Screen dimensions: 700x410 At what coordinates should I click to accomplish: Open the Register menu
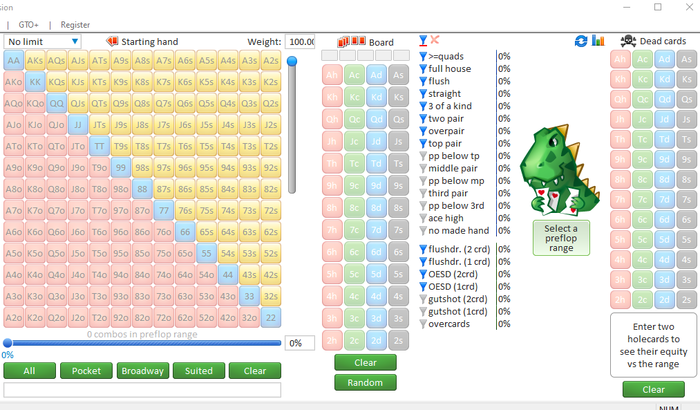[75, 25]
